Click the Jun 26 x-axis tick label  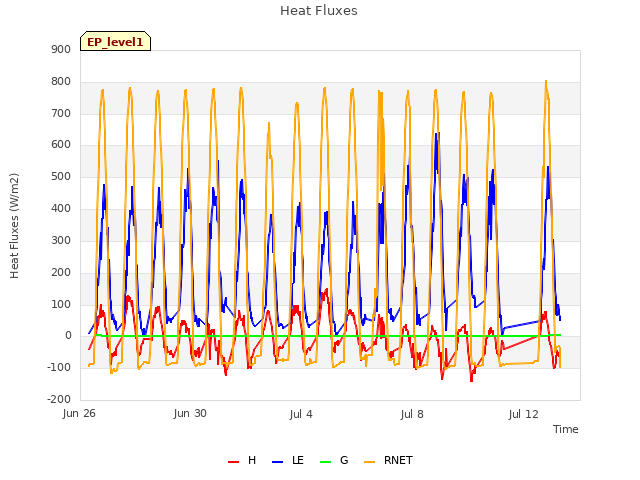click(x=79, y=414)
